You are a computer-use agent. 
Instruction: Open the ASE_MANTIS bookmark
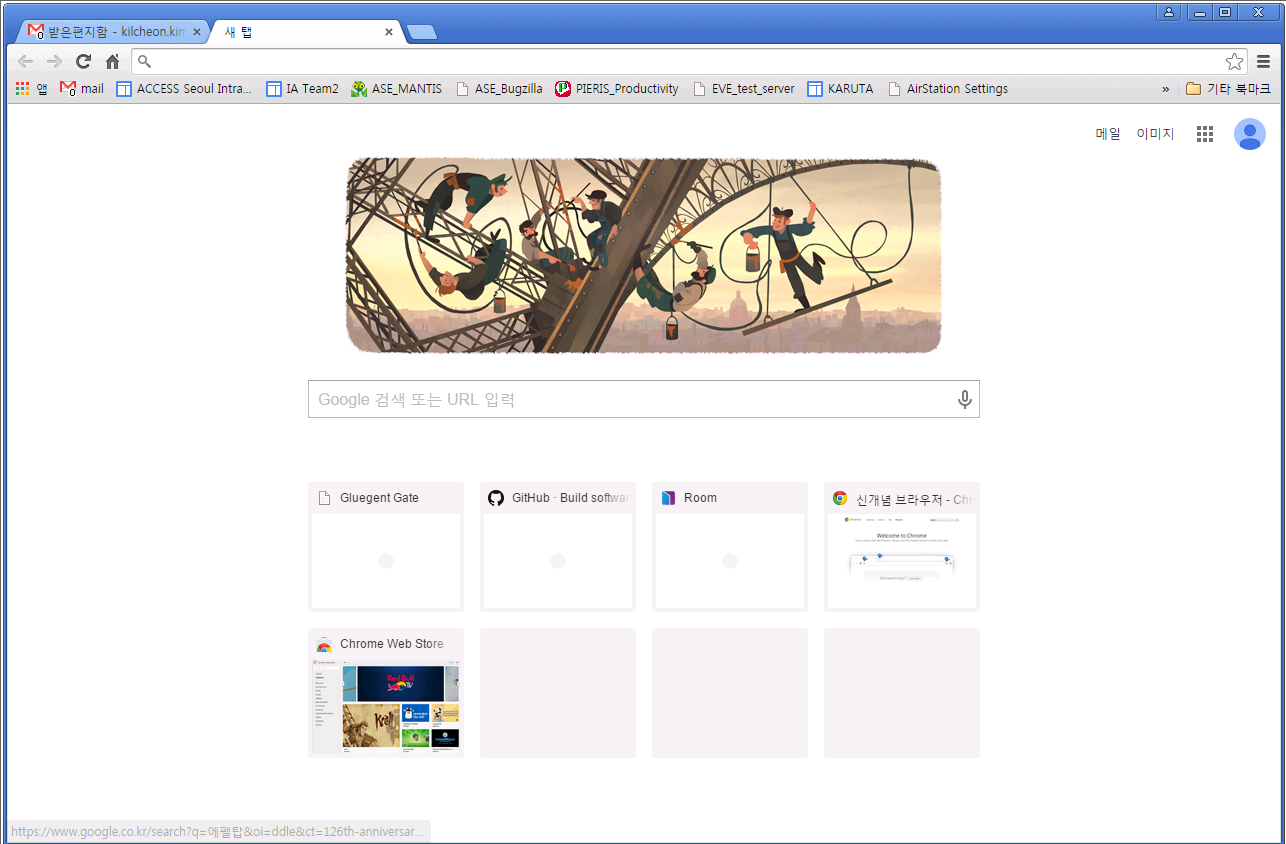click(396, 88)
